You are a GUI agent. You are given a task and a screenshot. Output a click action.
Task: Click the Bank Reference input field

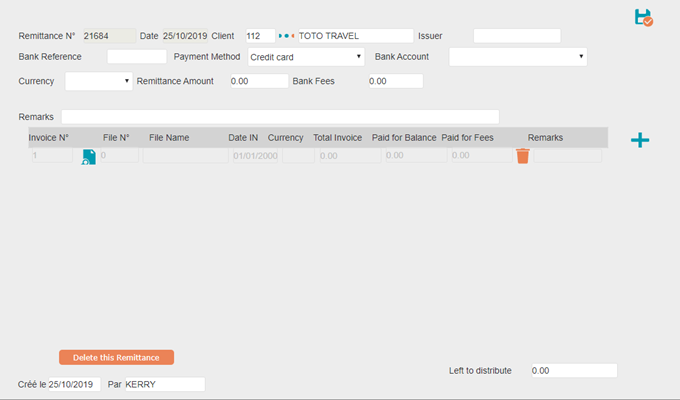point(137,56)
